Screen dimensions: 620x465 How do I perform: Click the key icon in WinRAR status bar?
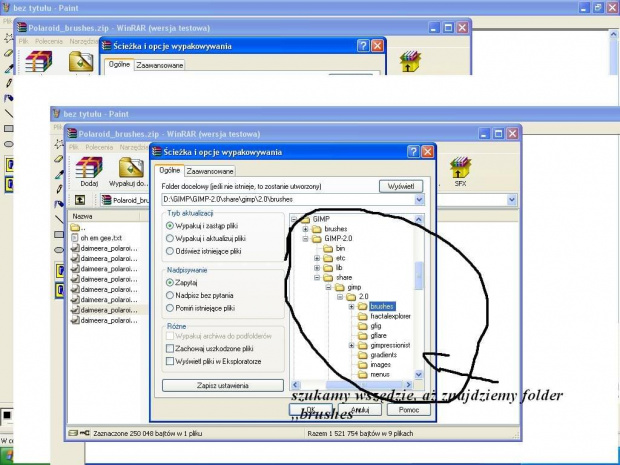coord(85,433)
